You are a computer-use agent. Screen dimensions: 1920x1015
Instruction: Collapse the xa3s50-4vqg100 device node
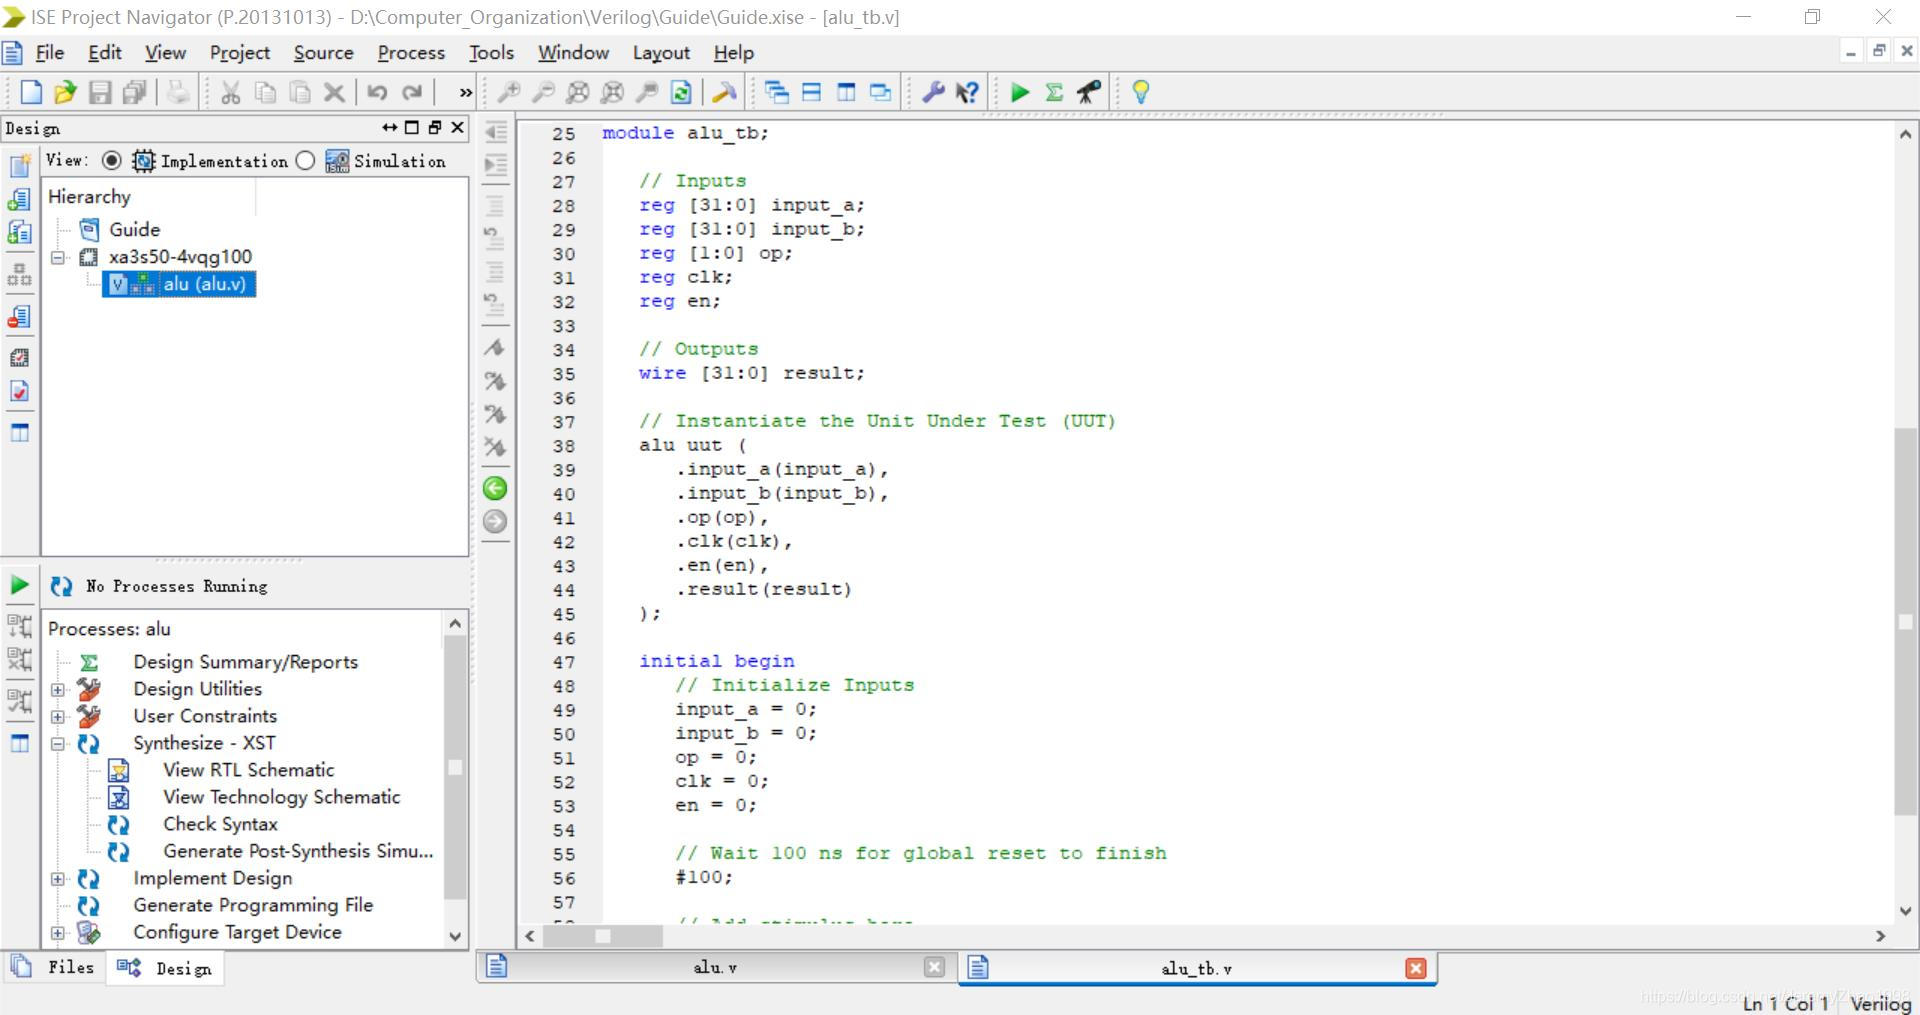tap(57, 257)
